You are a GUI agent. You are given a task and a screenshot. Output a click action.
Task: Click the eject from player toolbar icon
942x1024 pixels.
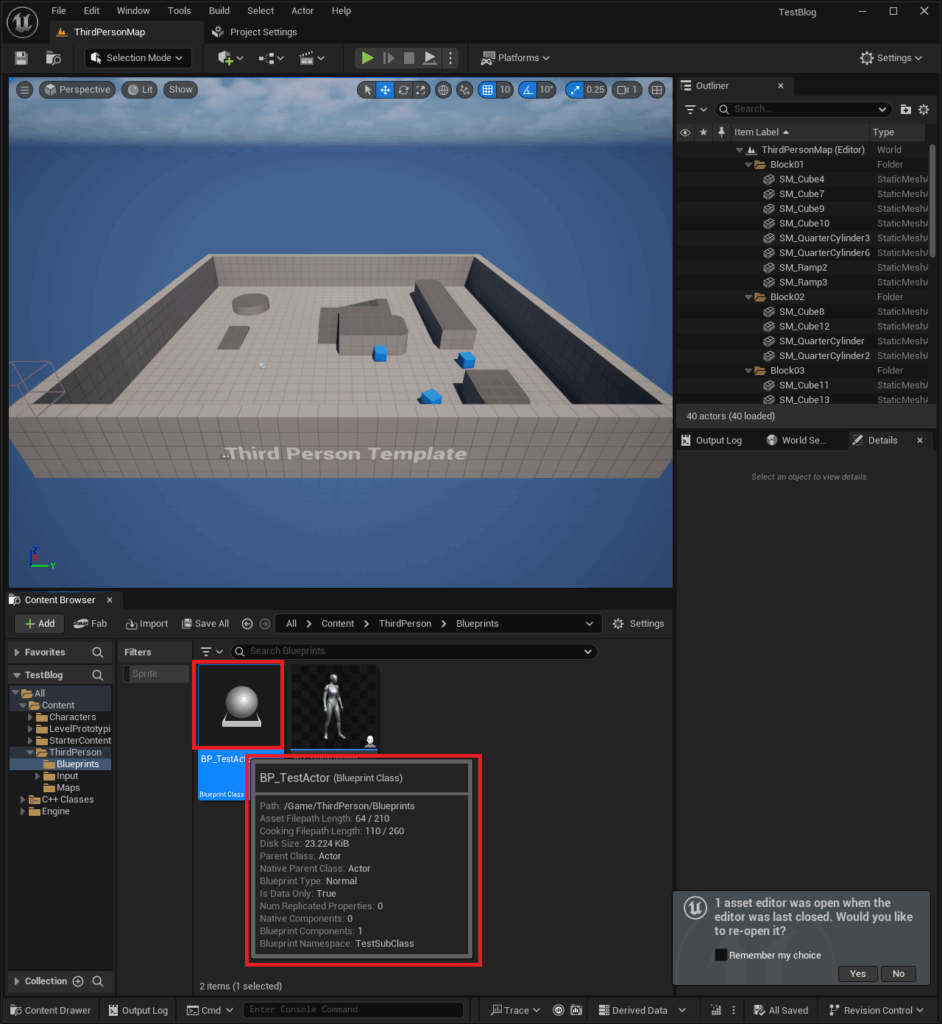coord(430,58)
